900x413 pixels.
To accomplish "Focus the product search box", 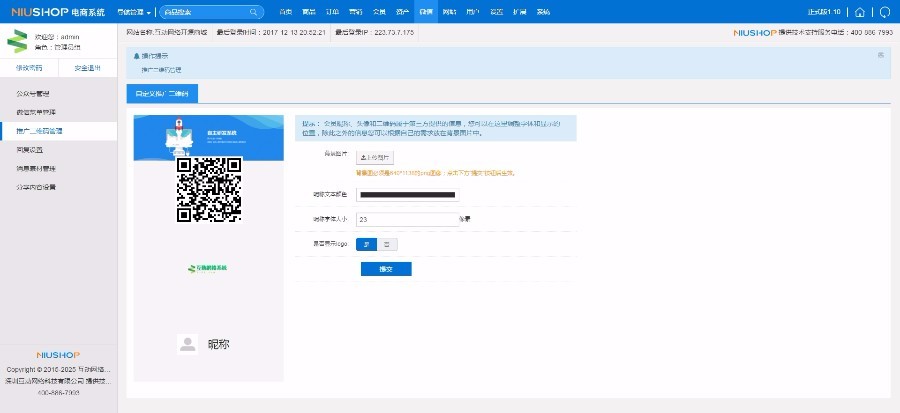I will 211,12.
